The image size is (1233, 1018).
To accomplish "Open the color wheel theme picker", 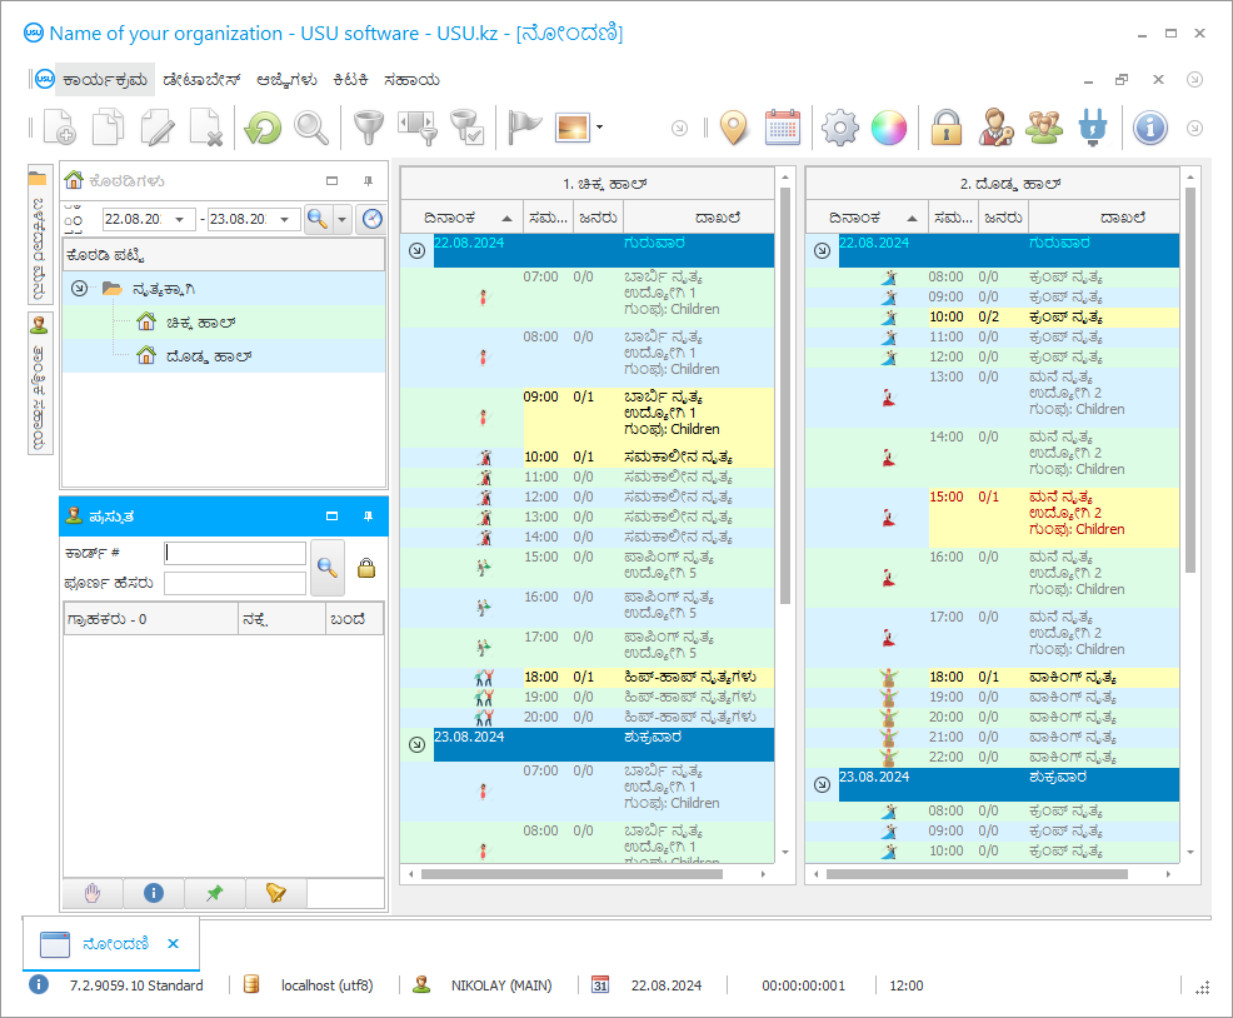I will pyautogui.click(x=889, y=128).
